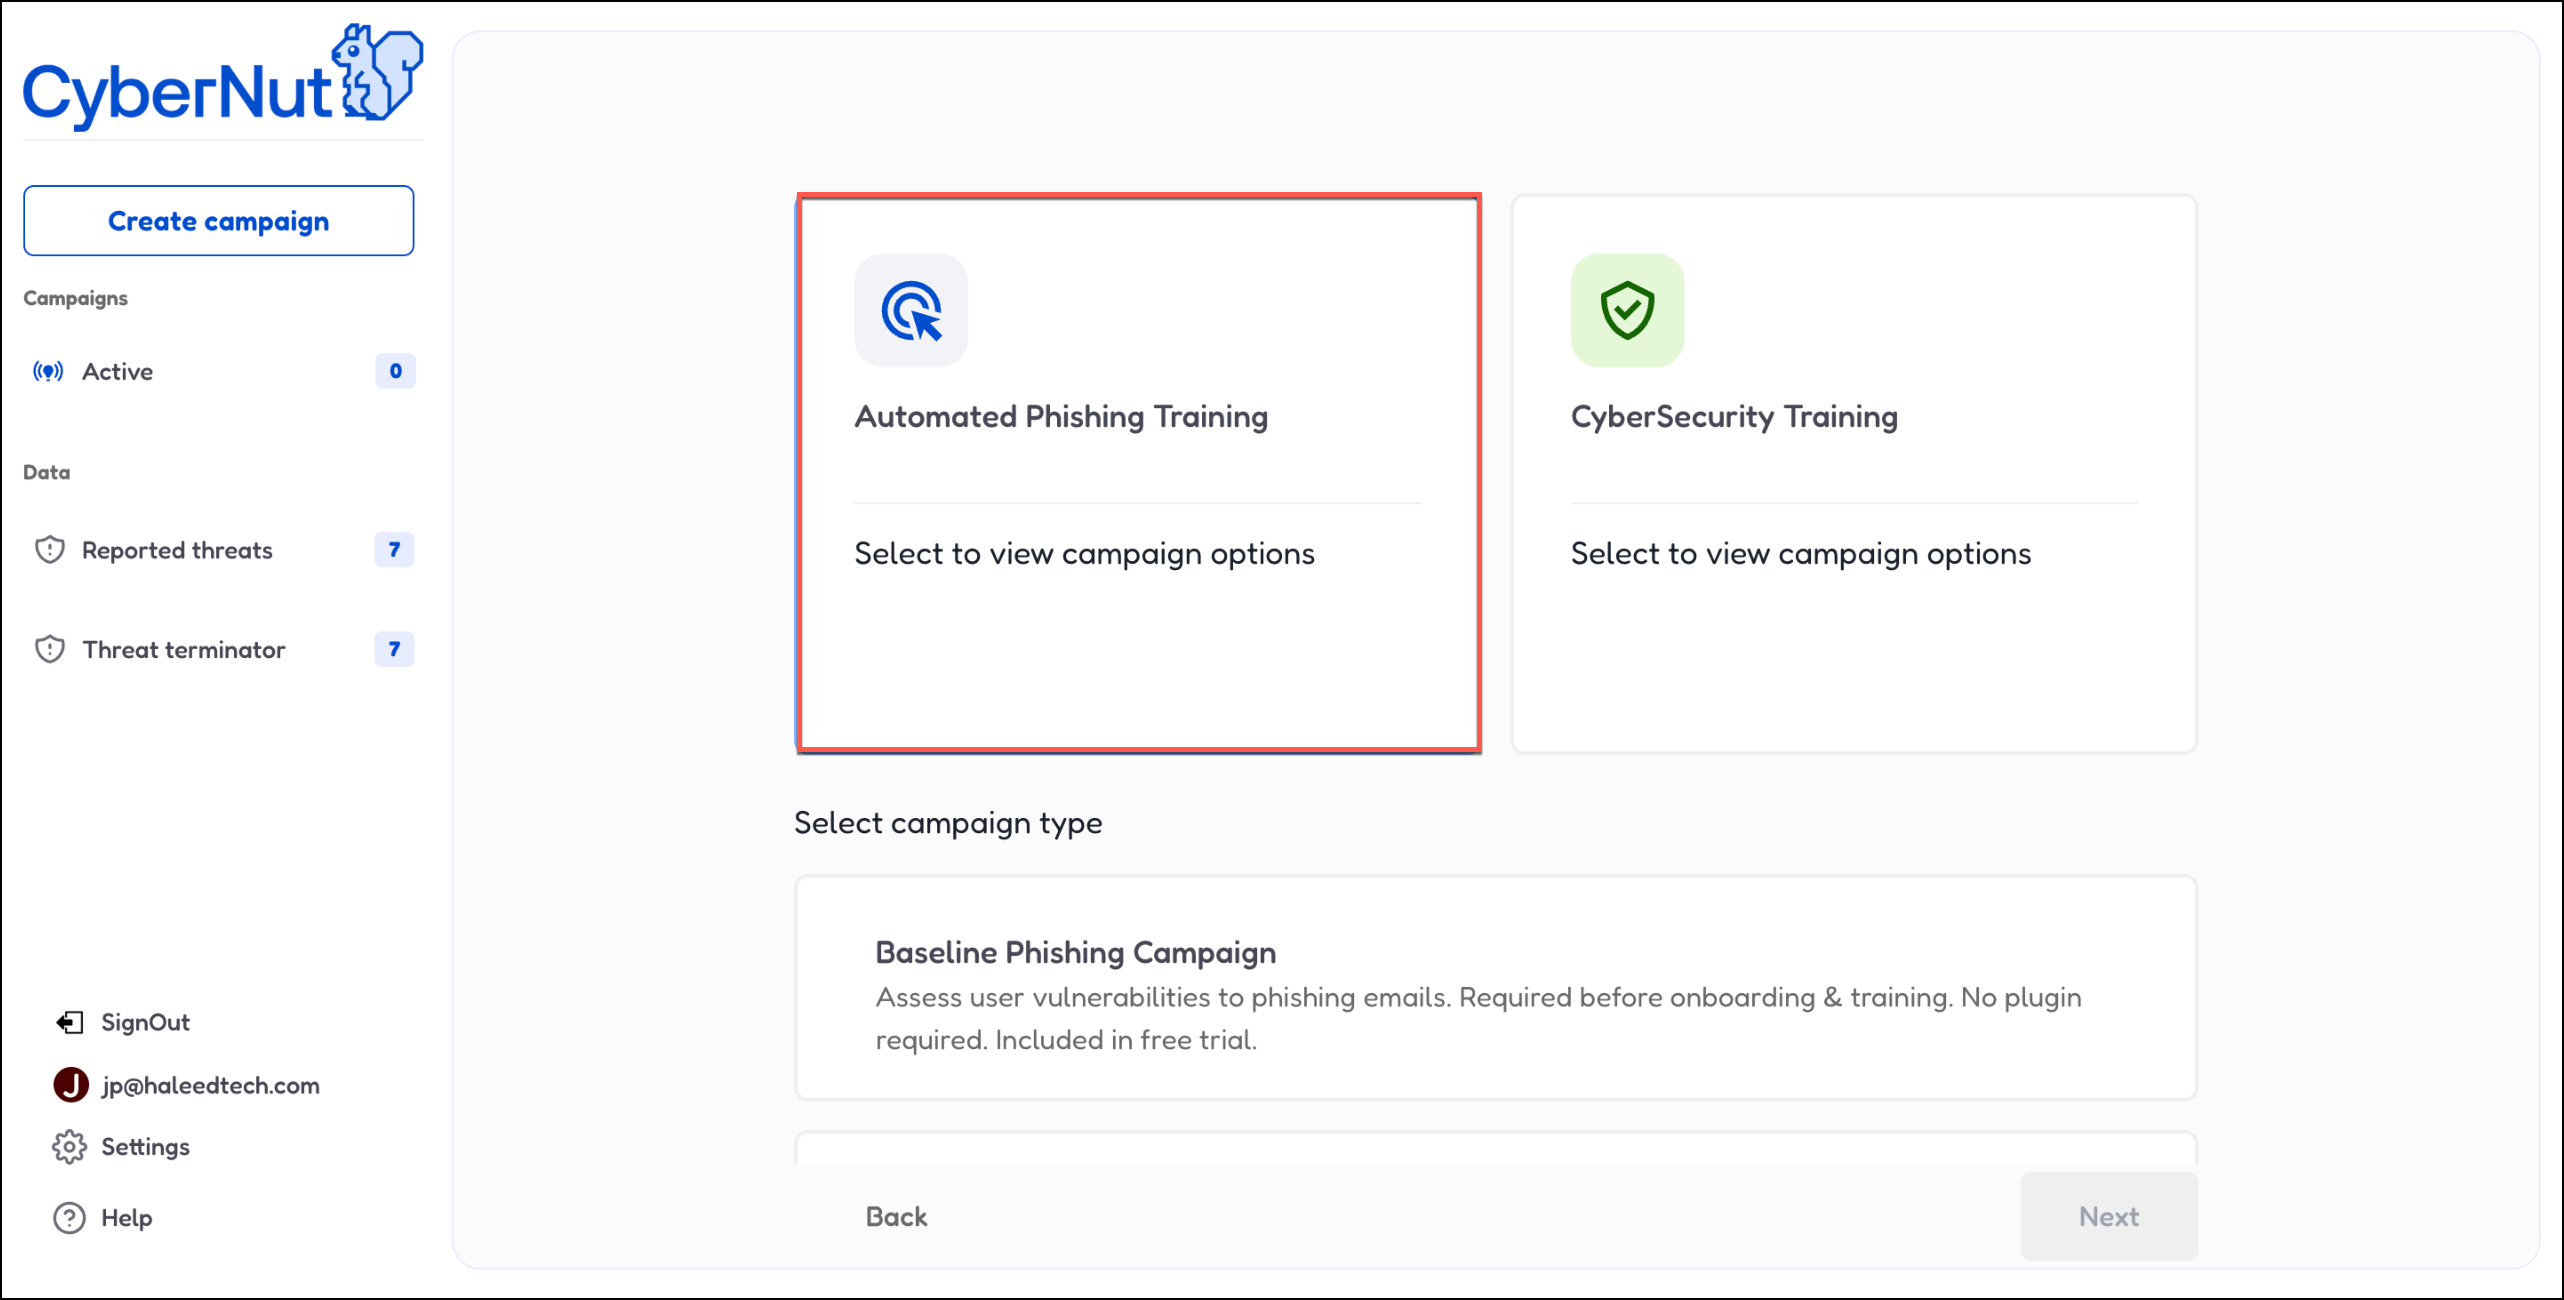Click the Active campaigns broadcast icon

coord(48,372)
